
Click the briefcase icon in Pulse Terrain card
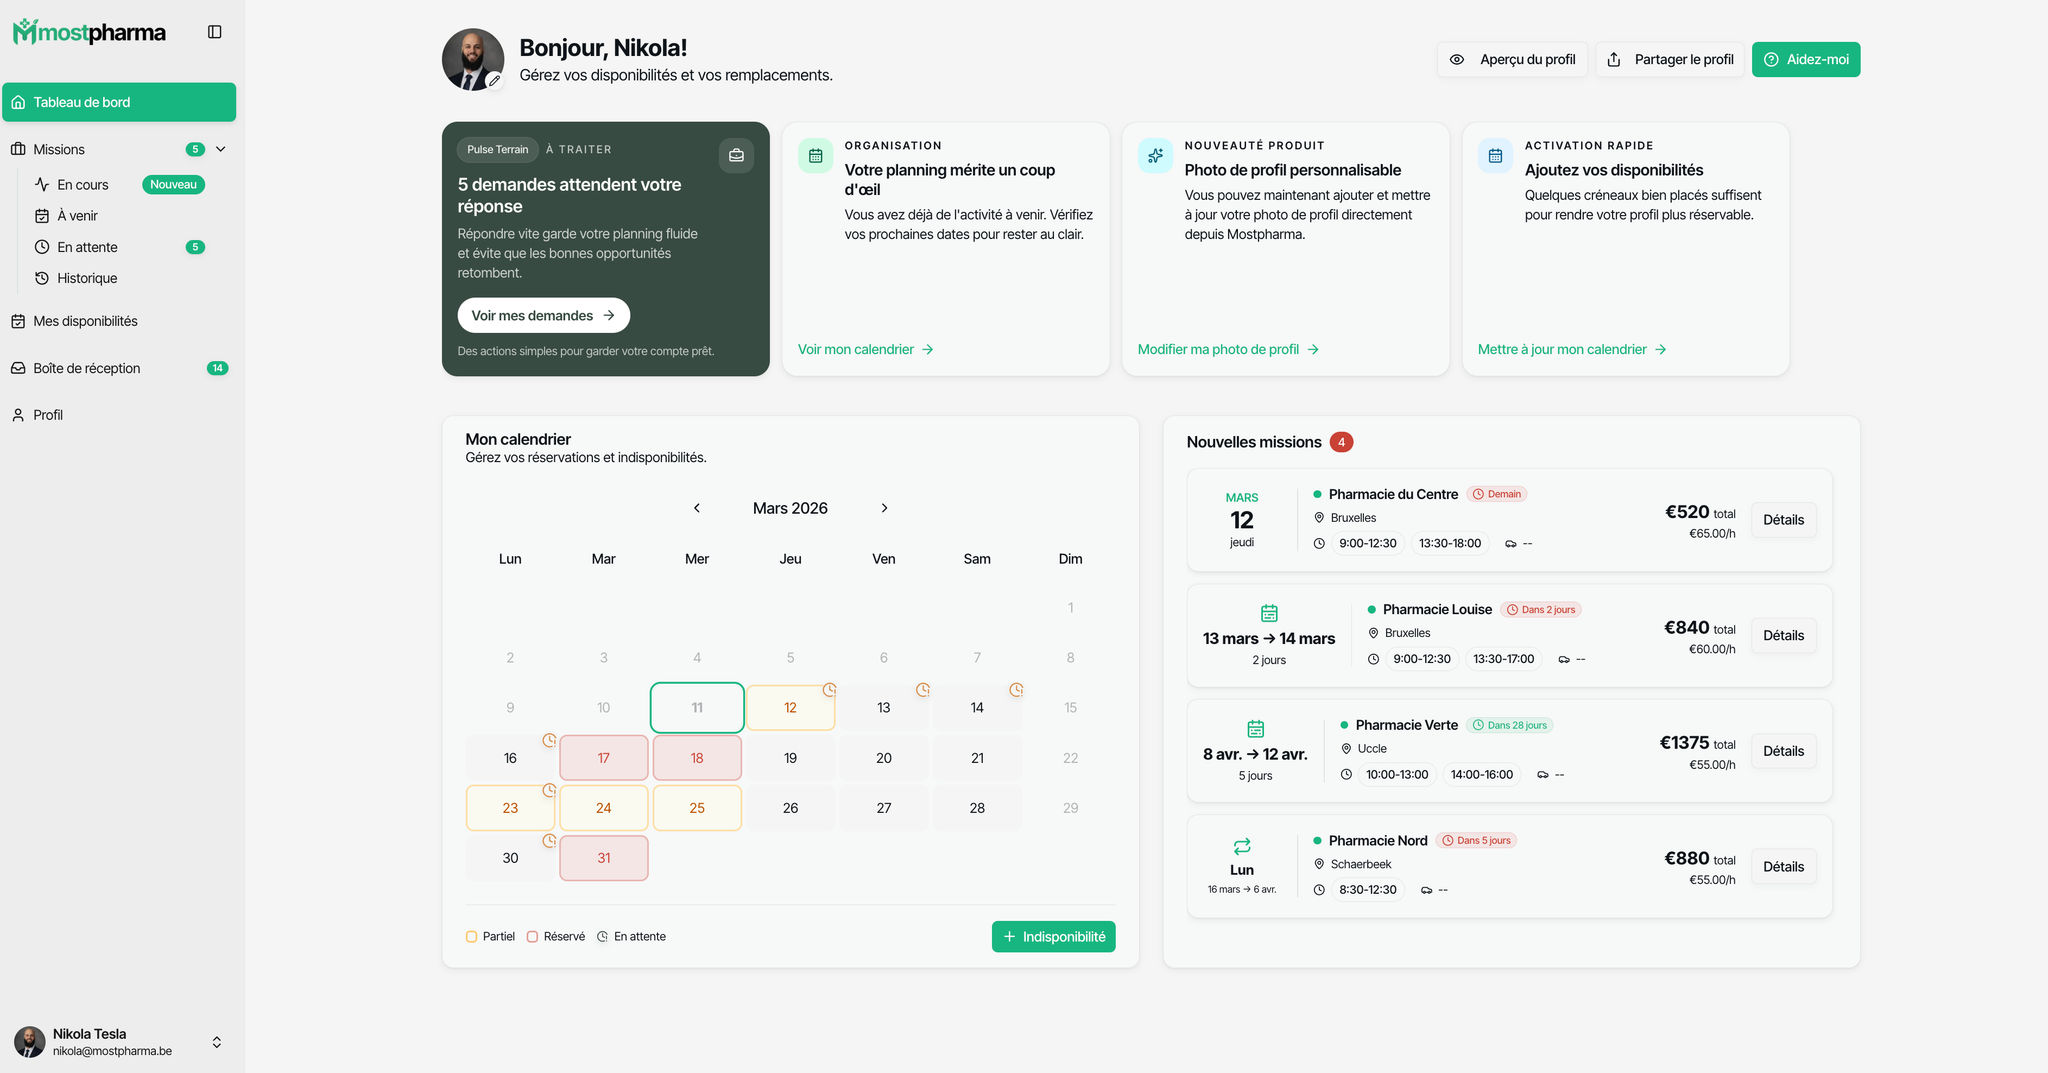(x=736, y=155)
